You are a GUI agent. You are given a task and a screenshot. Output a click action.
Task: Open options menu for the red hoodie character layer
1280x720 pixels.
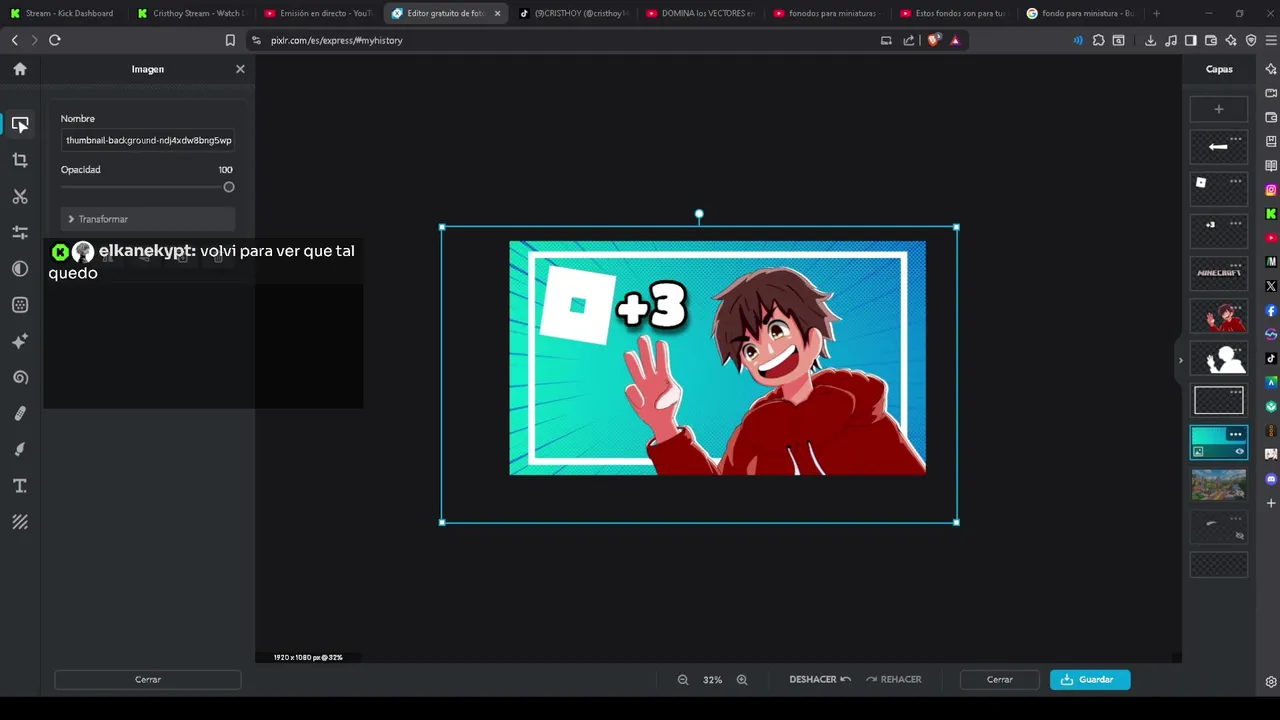tap(1236, 308)
